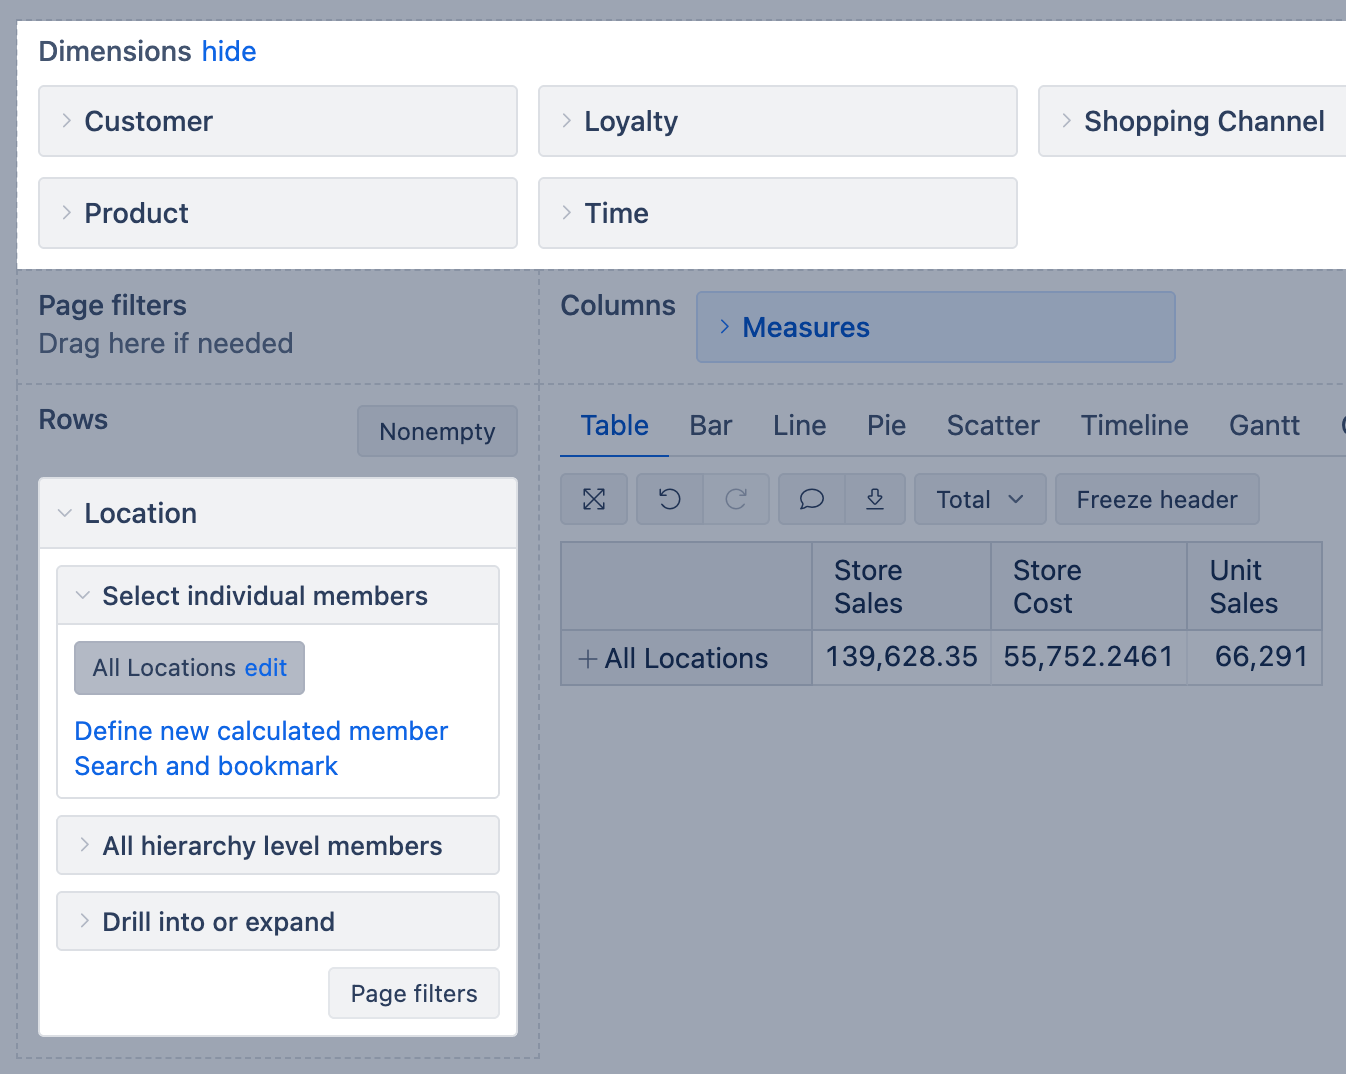Expand All Locations row with plus icon
Viewport: 1346px width, 1074px height.
[588, 658]
